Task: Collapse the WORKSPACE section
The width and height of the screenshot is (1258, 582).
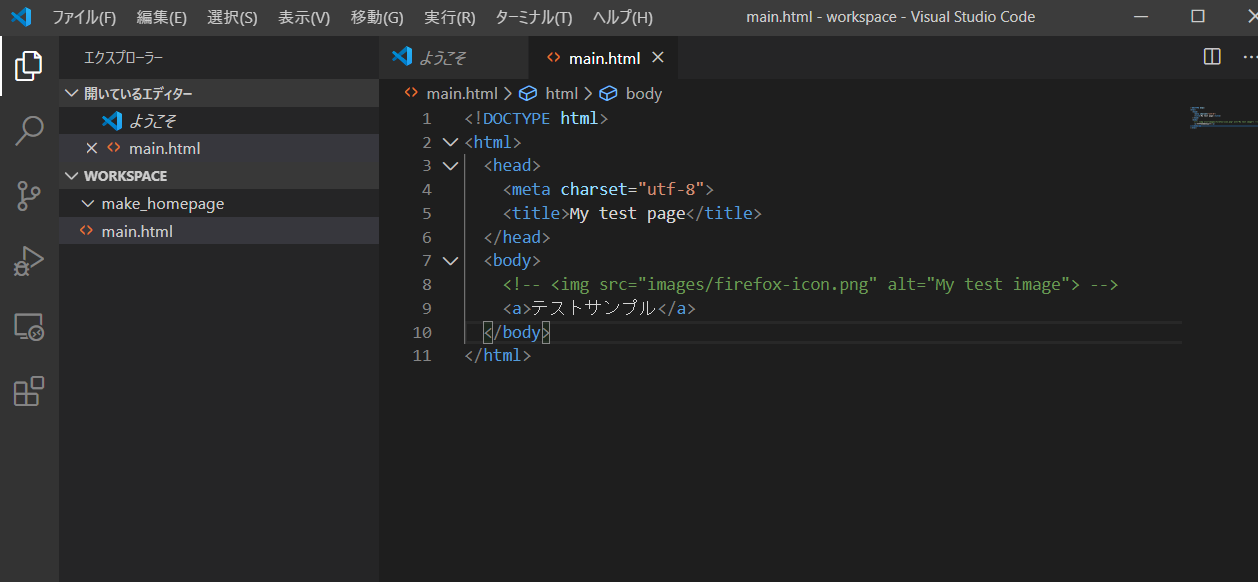Action: tap(219, 176)
